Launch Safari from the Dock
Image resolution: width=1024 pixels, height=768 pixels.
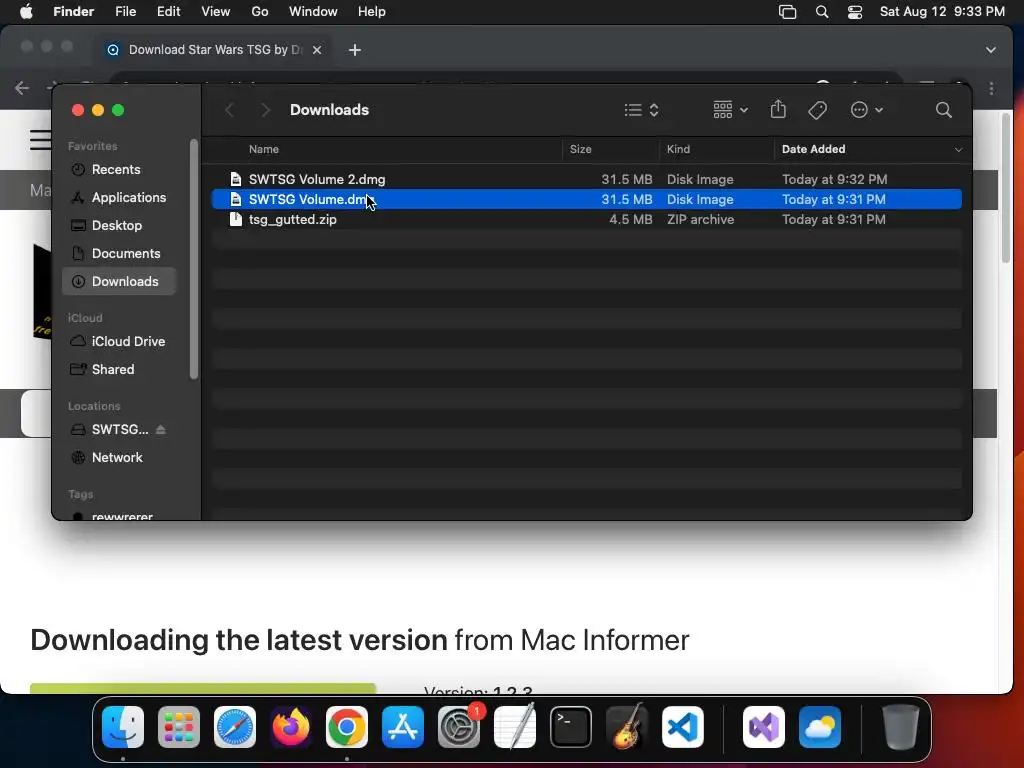click(x=235, y=727)
